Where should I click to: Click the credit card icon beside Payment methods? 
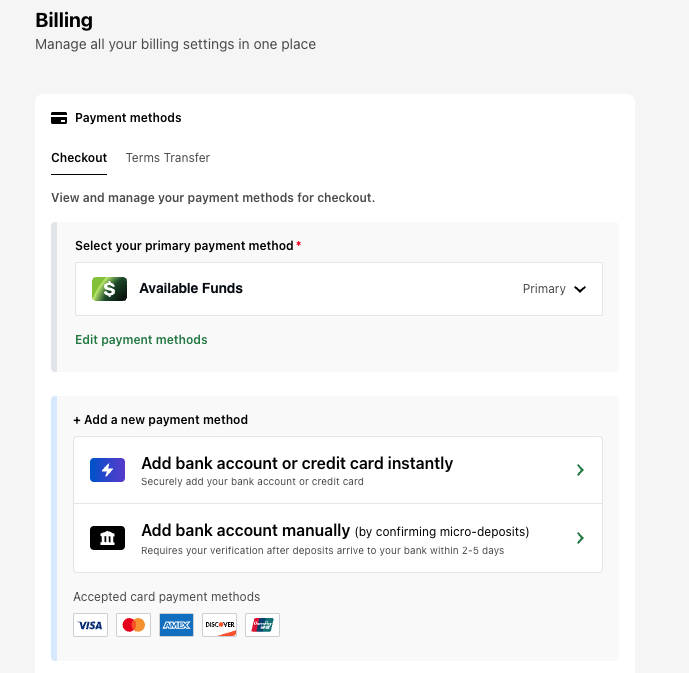pos(59,118)
